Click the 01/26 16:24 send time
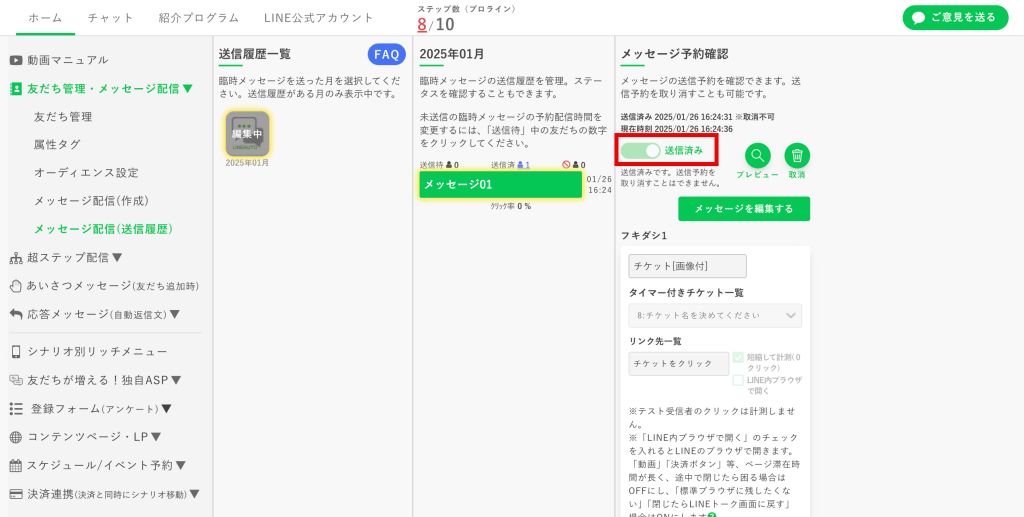This screenshot has height=517, width=1024. tap(600, 185)
